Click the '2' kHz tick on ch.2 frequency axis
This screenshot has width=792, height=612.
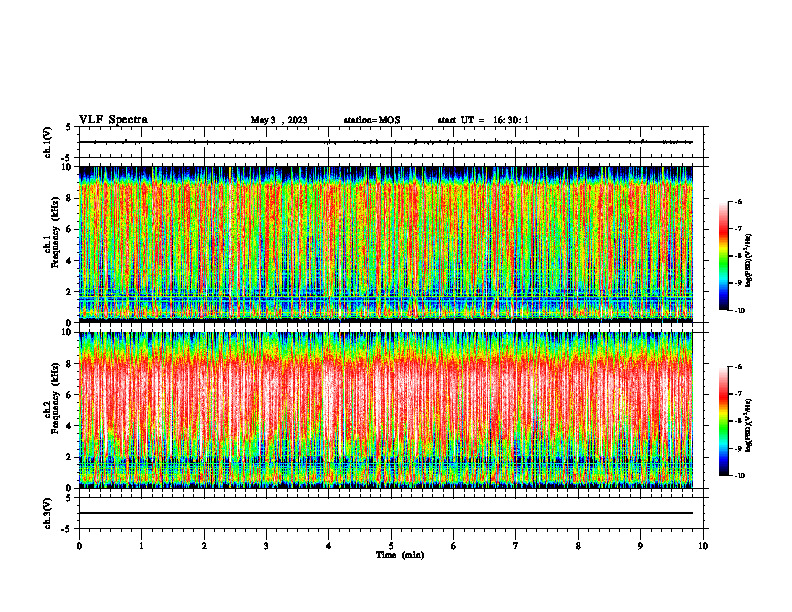coord(69,457)
